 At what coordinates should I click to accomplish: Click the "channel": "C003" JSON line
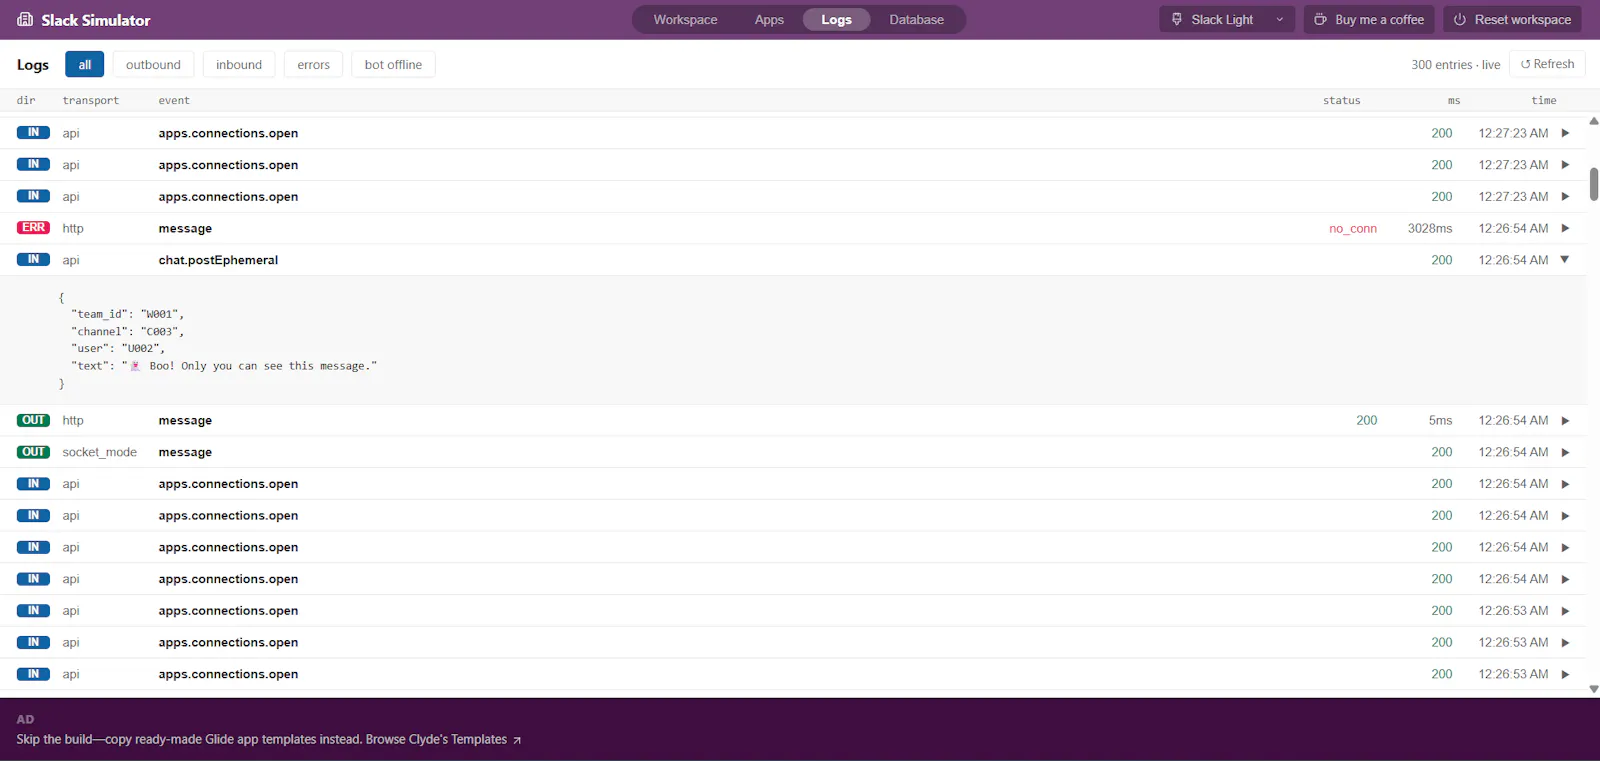click(x=128, y=331)
